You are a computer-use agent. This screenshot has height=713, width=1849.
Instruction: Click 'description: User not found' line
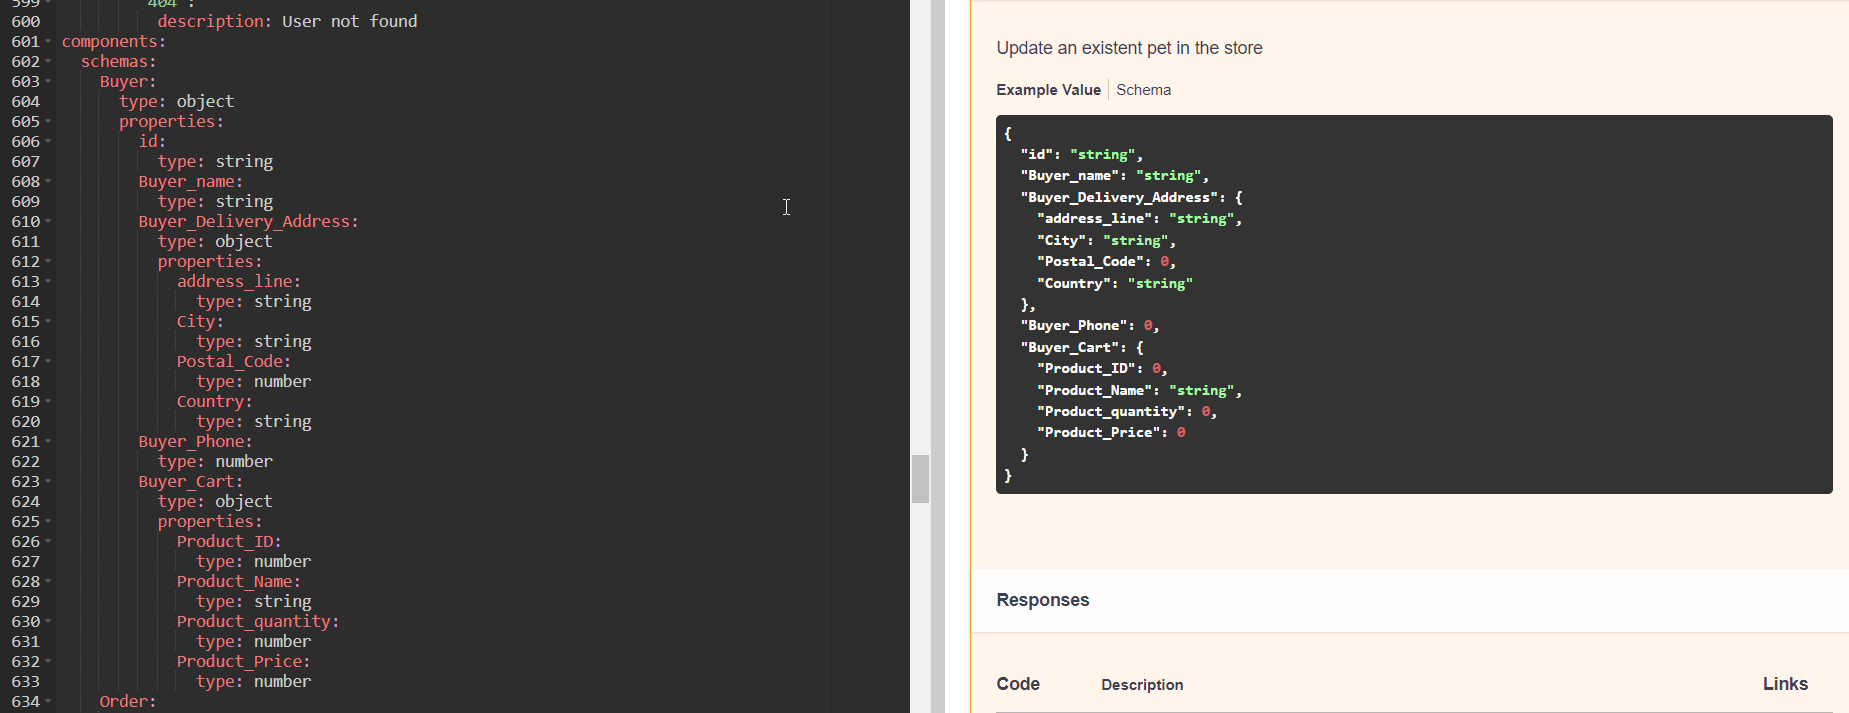click(287, 22)
